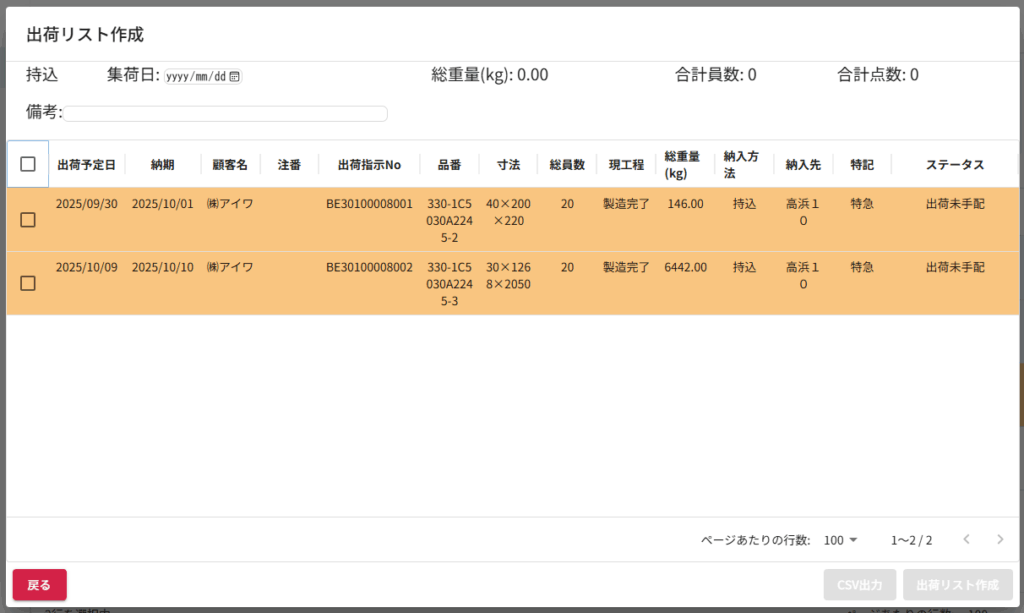Click the 6442.00 weight cell
Image resolution: width=1024 pixels, height=613 pixels.
point(685,268)
